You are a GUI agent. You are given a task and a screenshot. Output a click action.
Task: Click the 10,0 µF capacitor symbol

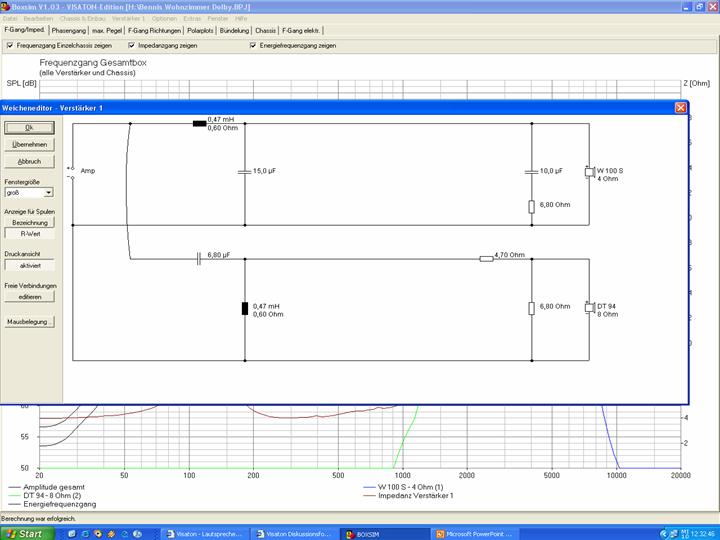532,171
